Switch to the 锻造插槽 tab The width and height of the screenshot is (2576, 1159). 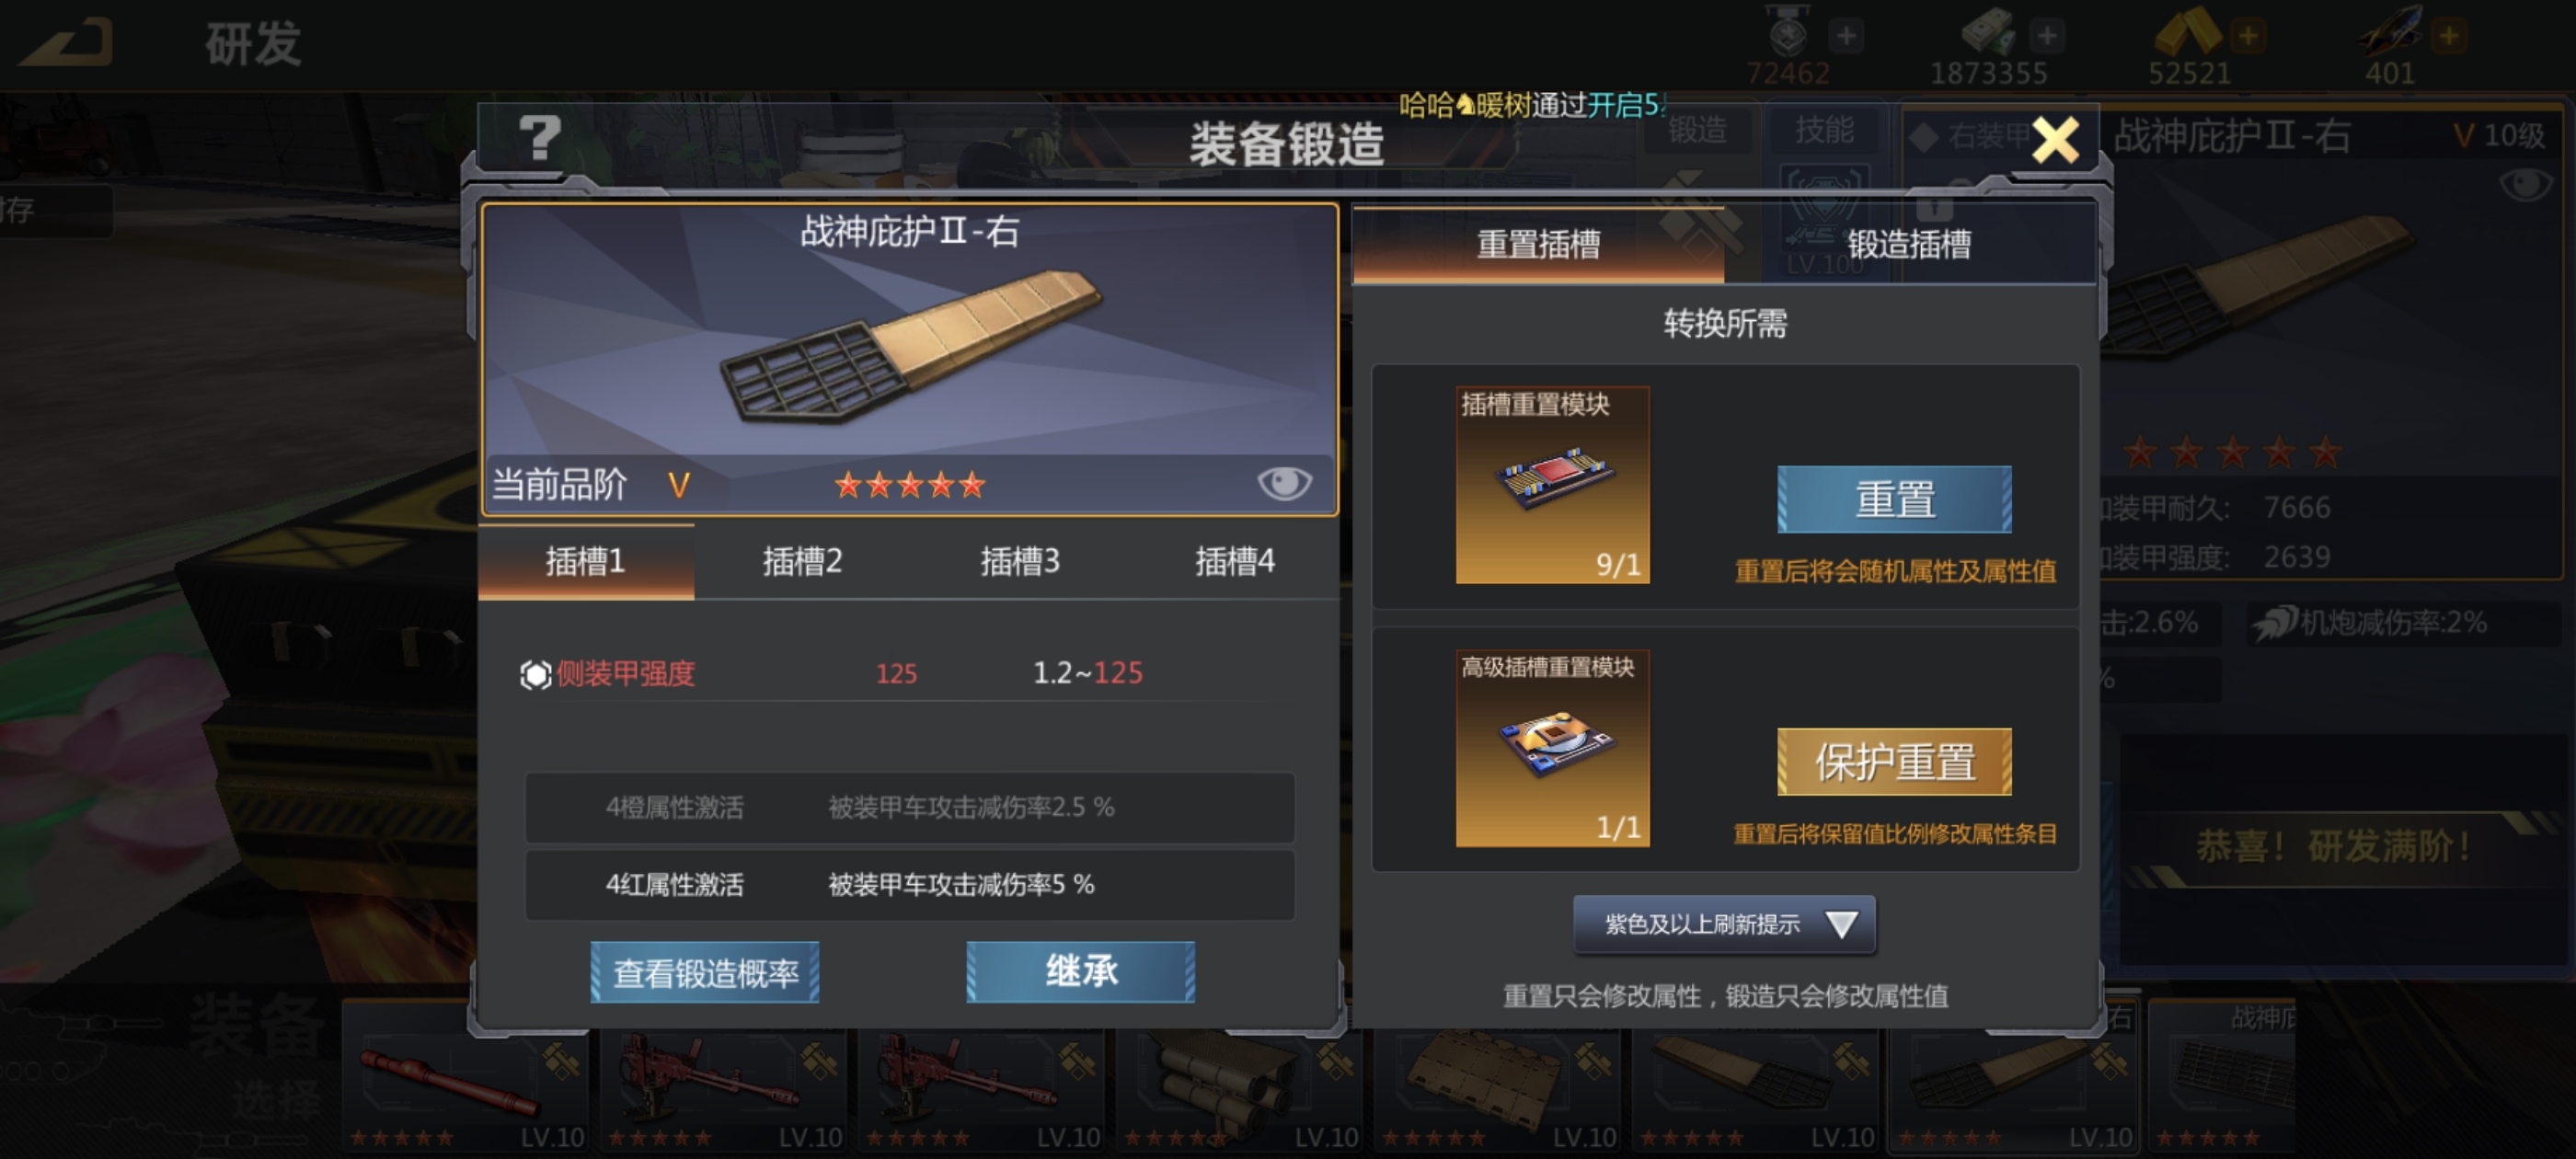[x=1909, y=244]
